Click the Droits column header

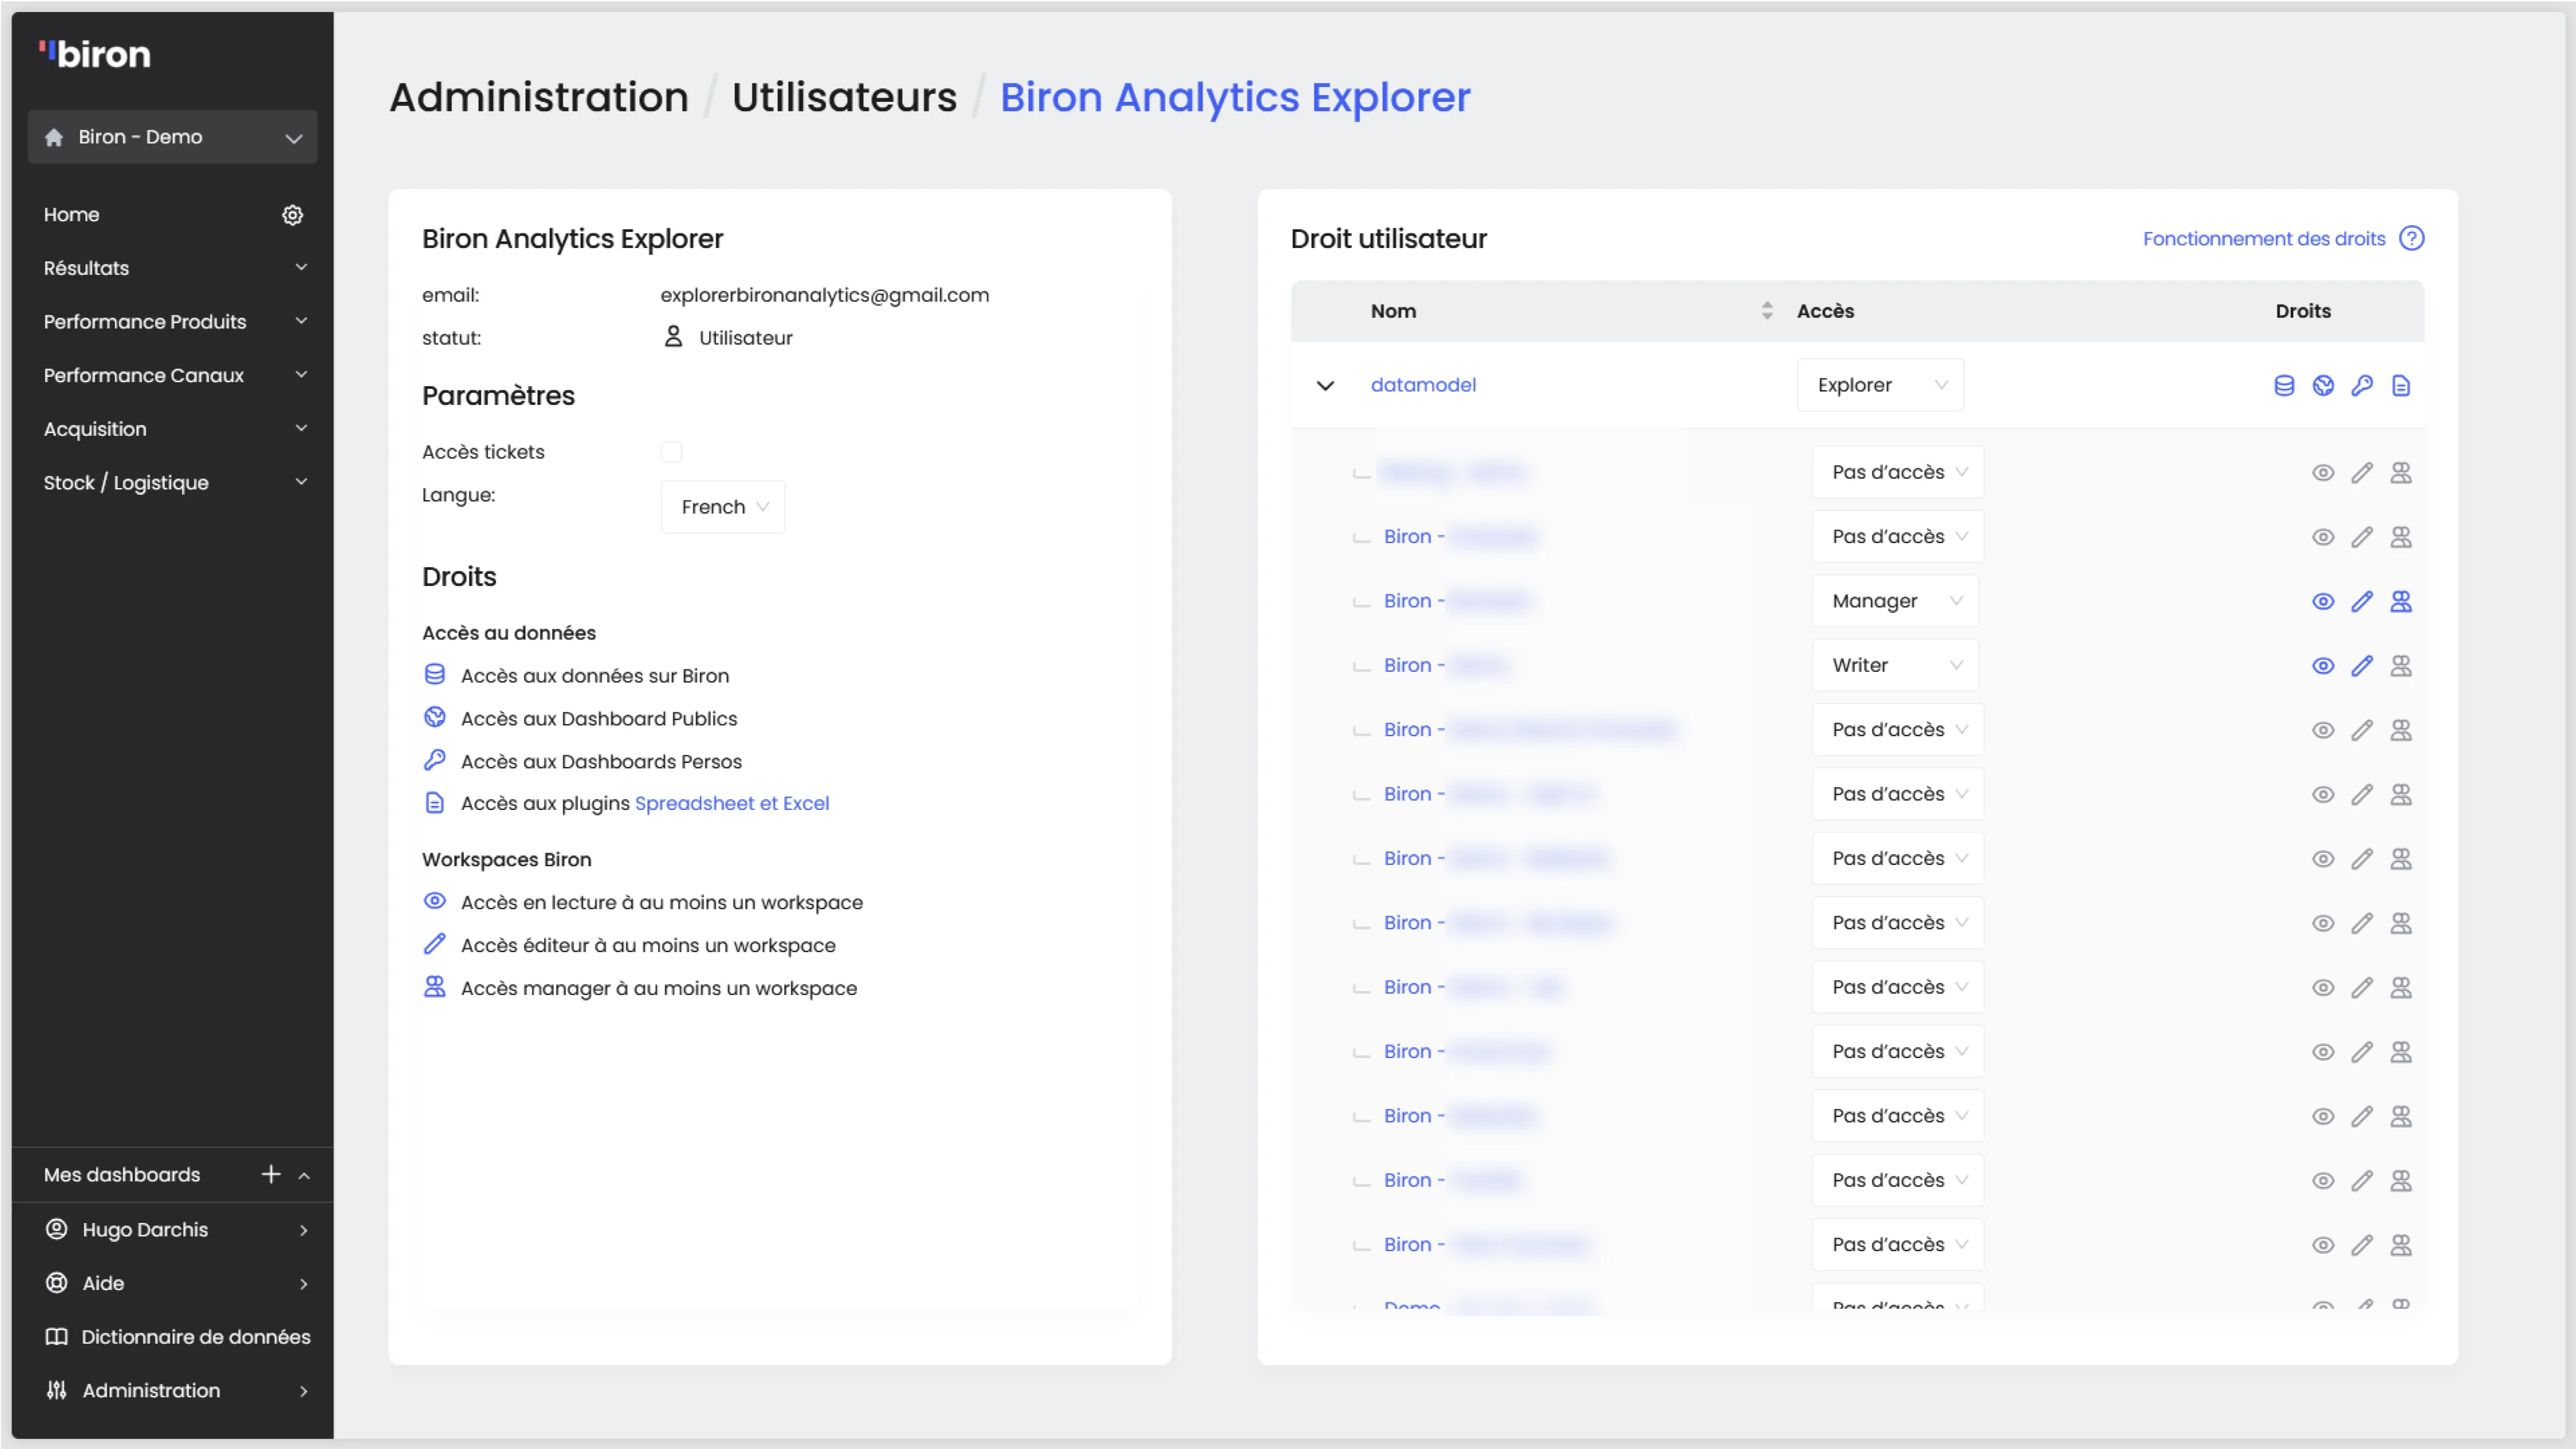click(2303, 311)
